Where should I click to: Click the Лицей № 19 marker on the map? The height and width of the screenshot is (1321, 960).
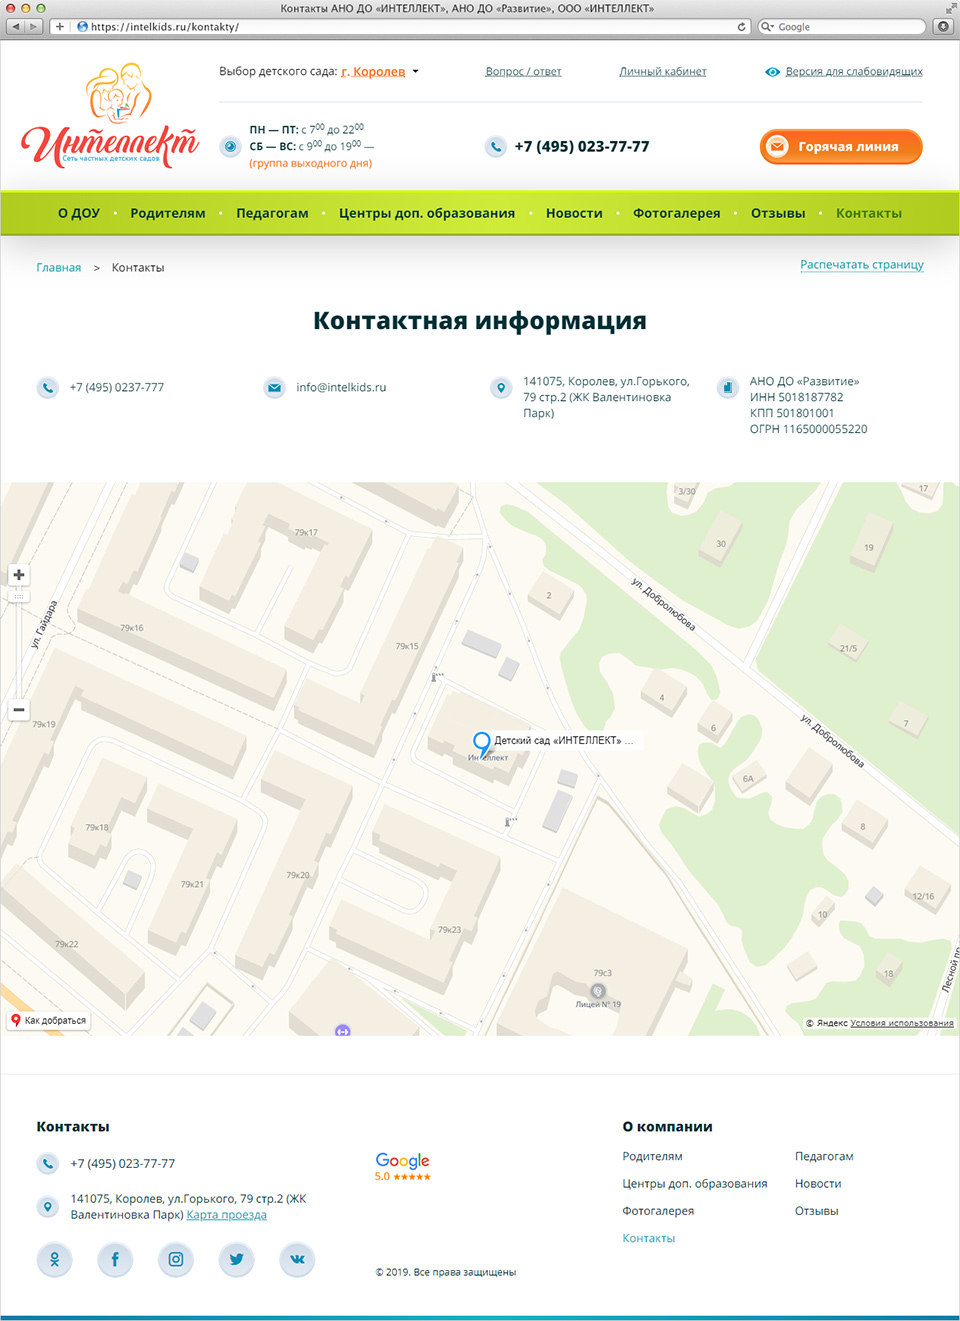[598, 992]
